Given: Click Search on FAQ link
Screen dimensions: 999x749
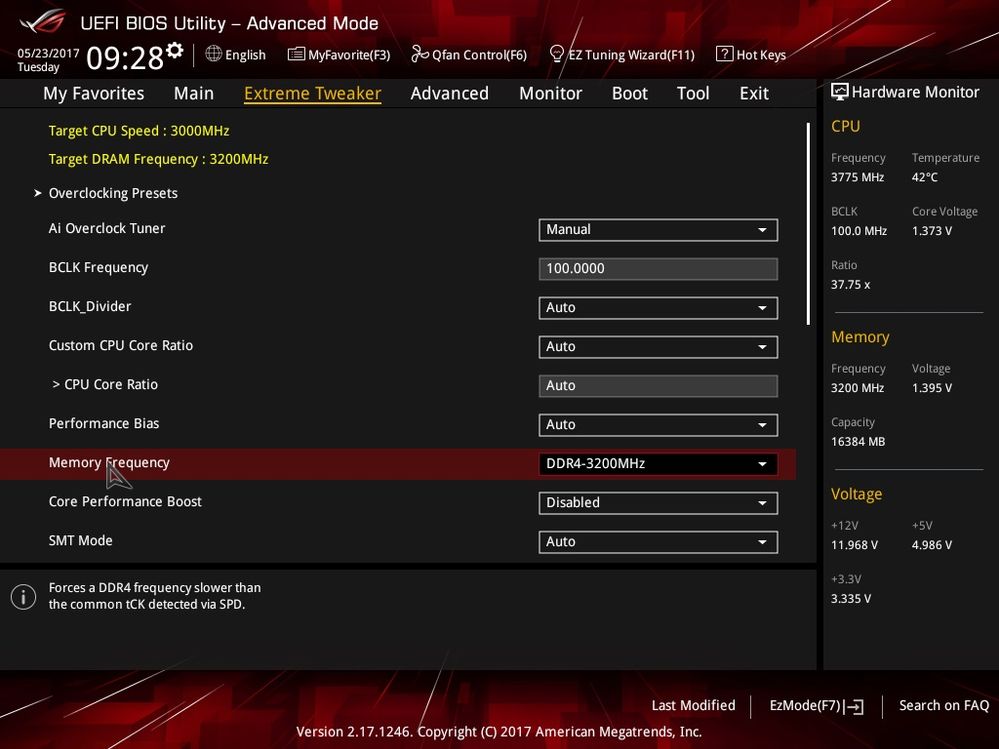Looking at the screenshot, I should pyautogui.click(x=944, y=706).
